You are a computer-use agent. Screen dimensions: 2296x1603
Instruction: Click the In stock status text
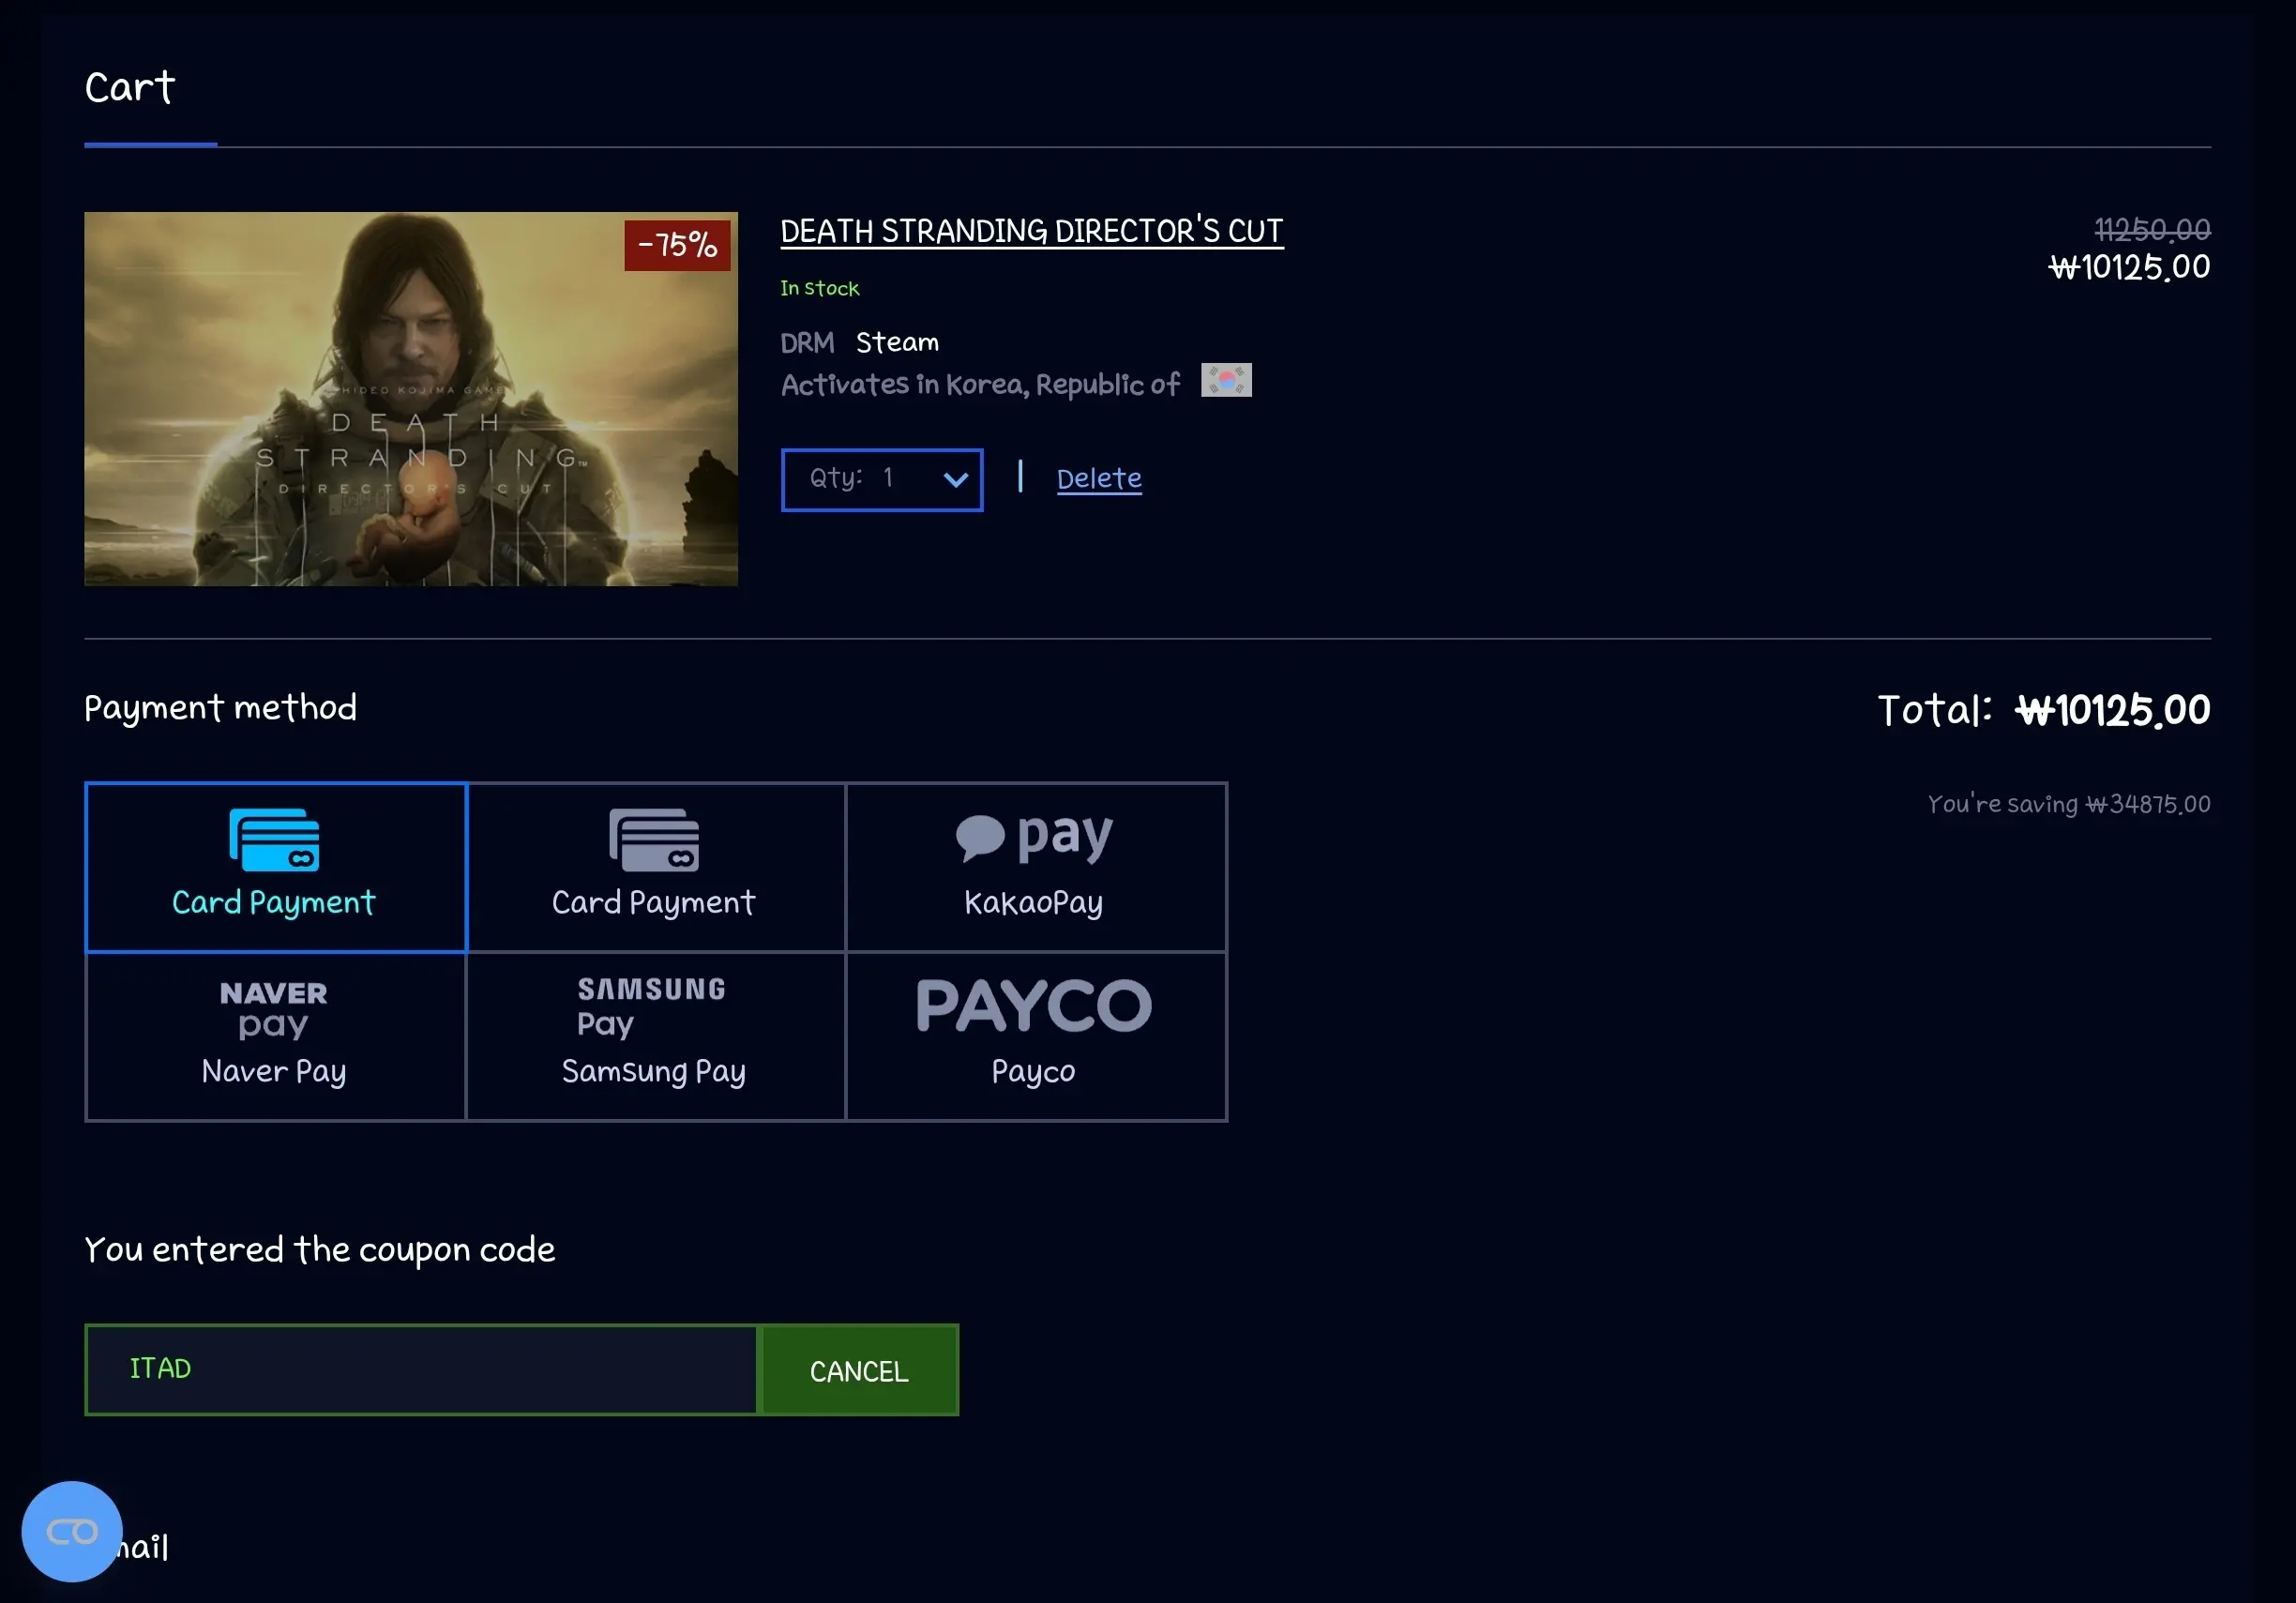[820, 288]
